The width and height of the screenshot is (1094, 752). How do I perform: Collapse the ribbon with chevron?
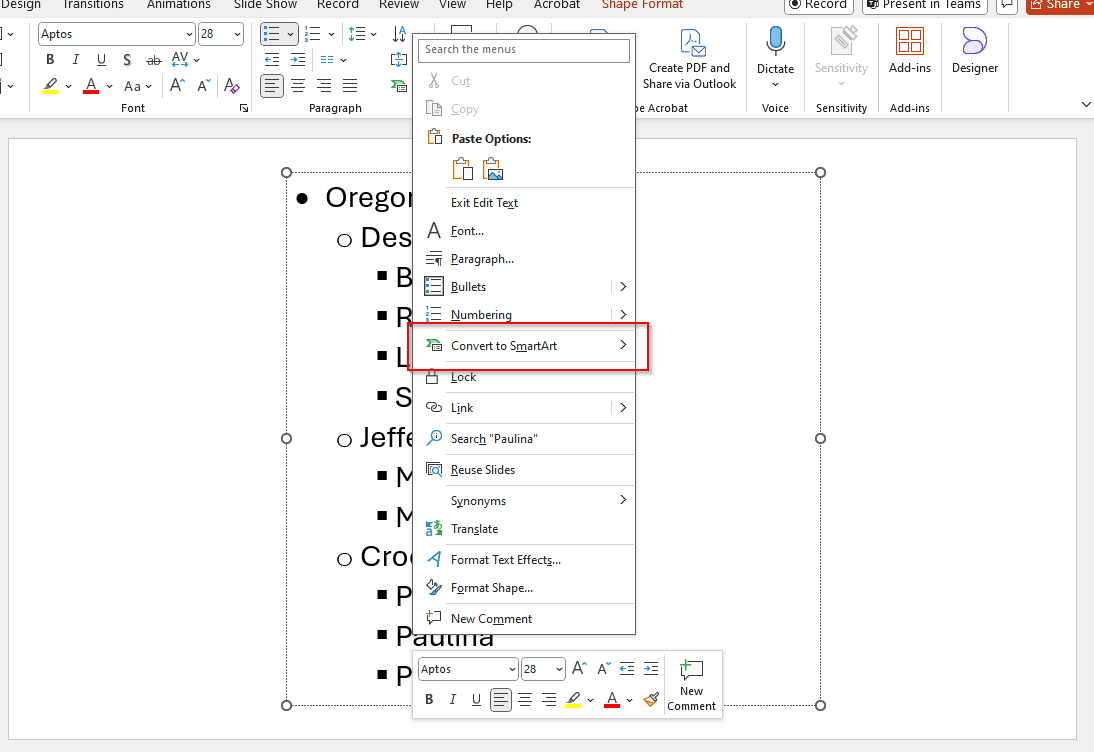pos(1086,104)
